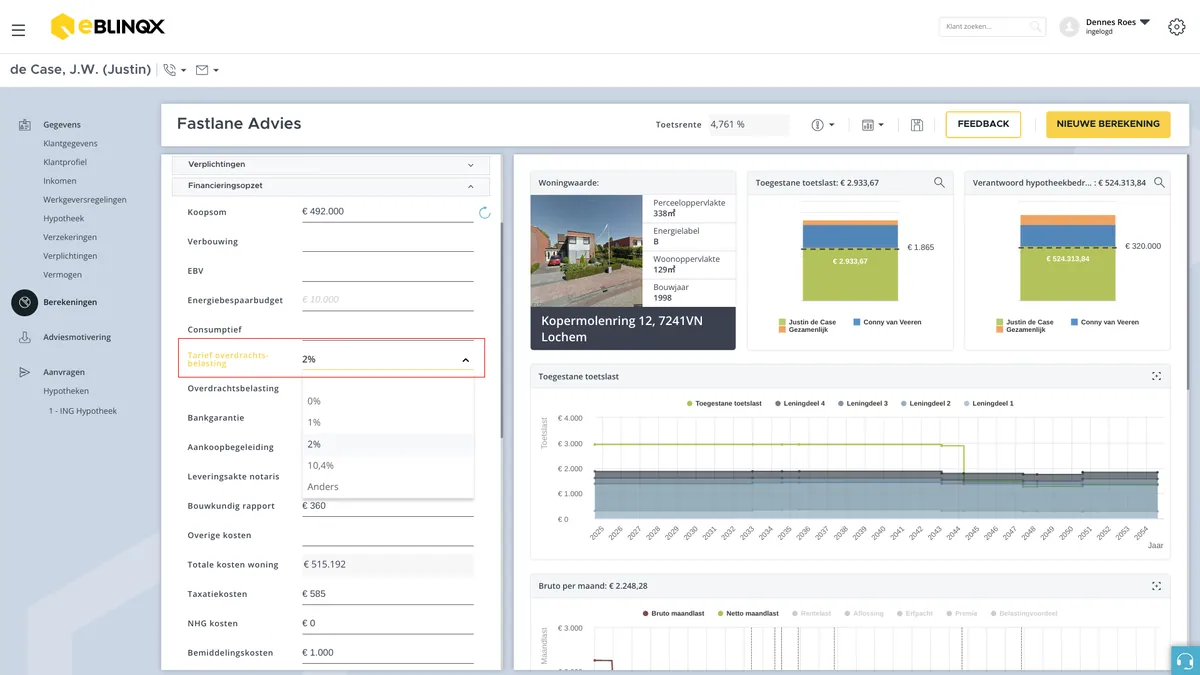
Task: Click the phone contact icon beside client name
Action: [175, 70]
